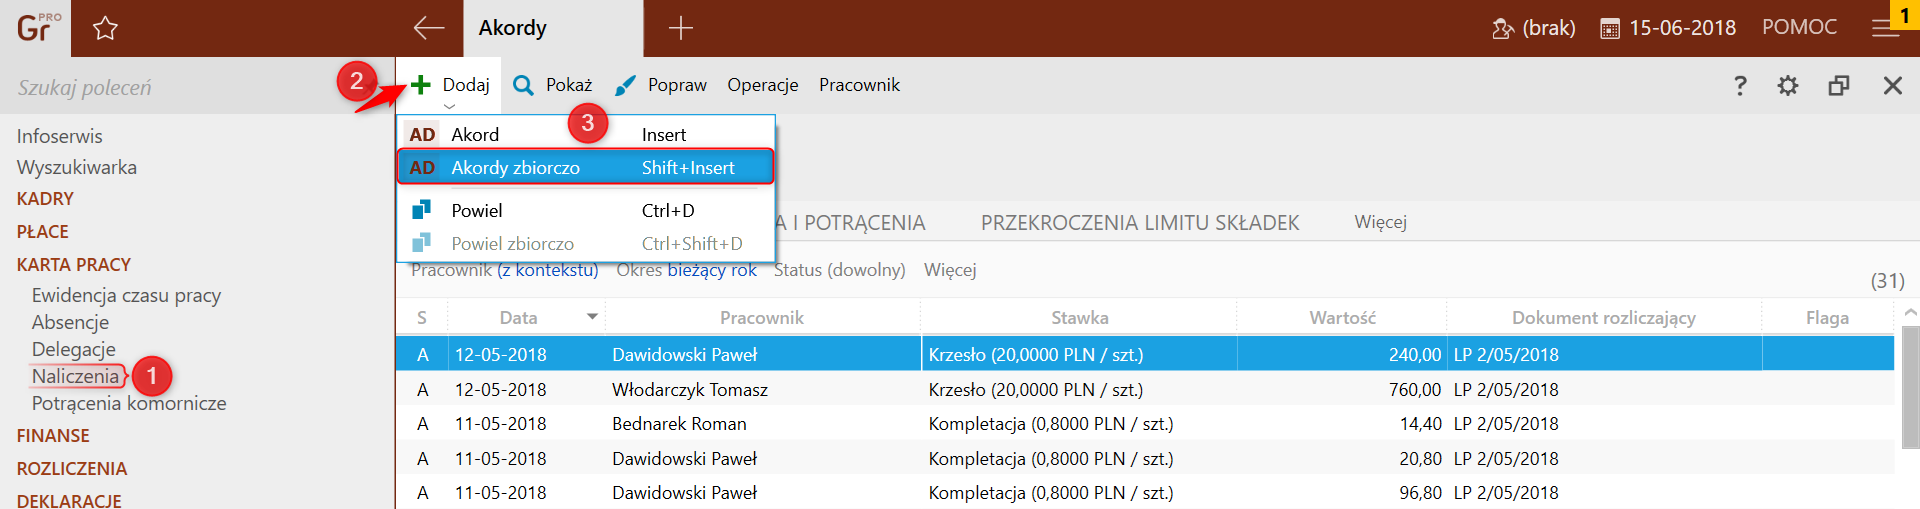Click the Powiel duplicate icon
The image size is (1920, 509).
pyautogui.click(x=422, y=210)
